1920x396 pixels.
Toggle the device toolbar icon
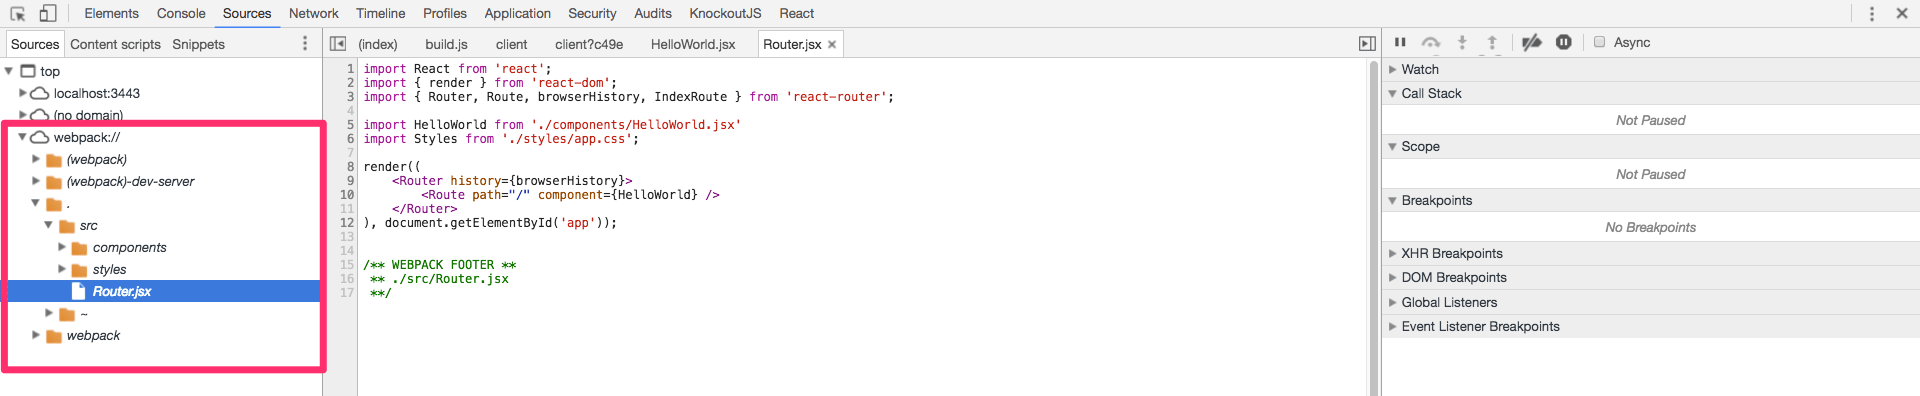47,13
